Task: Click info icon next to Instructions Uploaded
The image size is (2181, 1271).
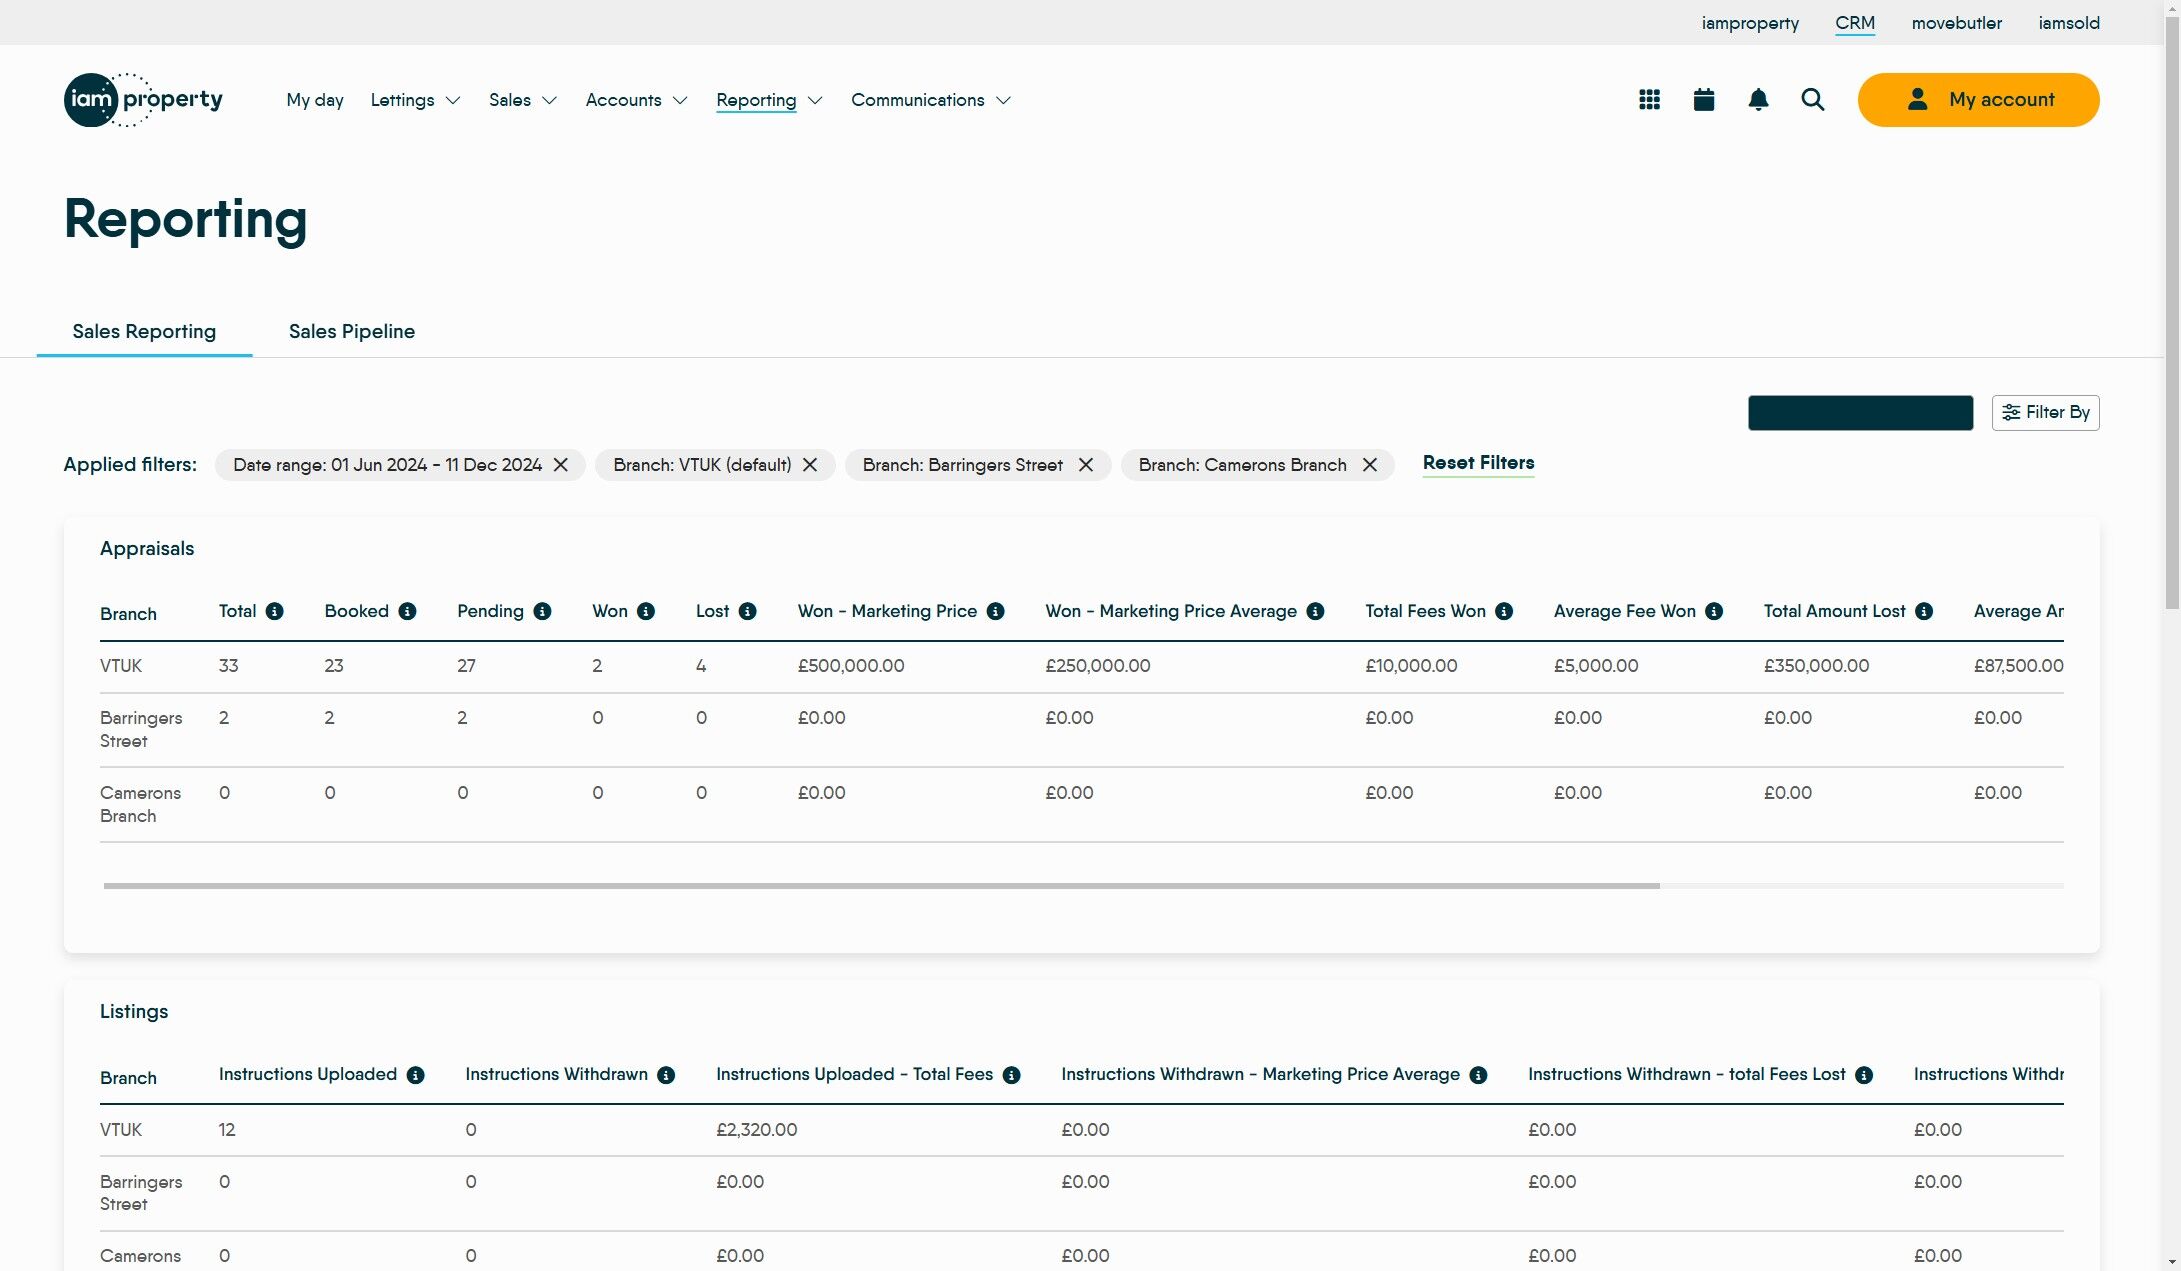Action: [415, 1075]
